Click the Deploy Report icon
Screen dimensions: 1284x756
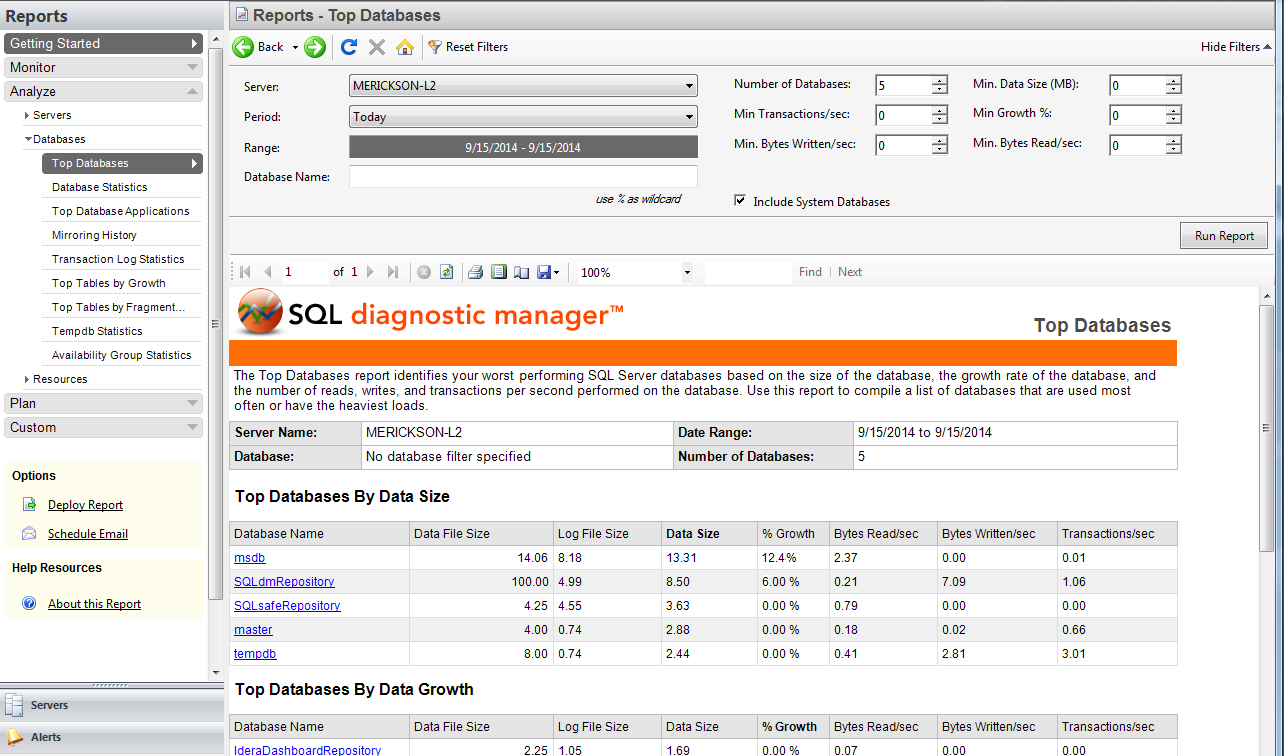tap(29, 505)
